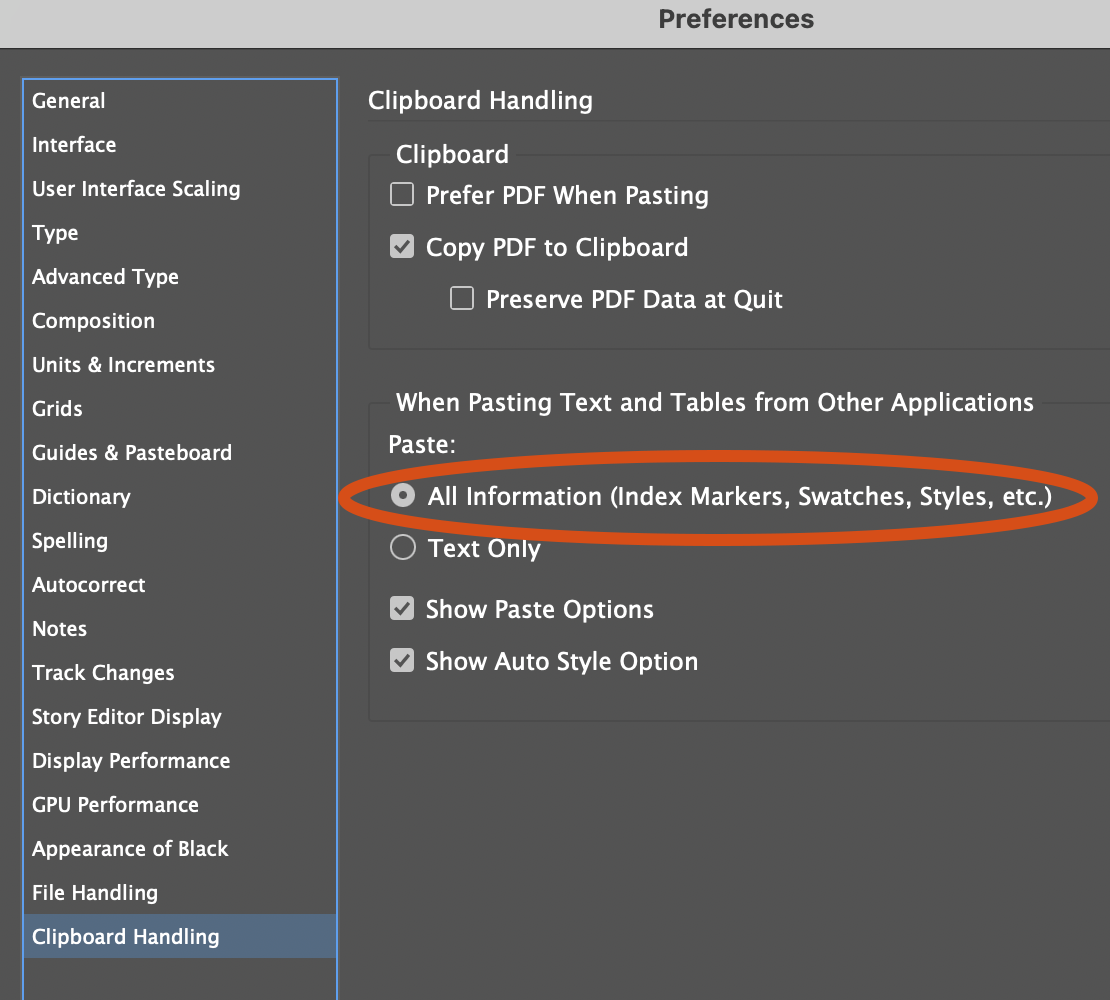Open Units & Increments preferences
The image size is (1110, 1000).
pos(180,364)
